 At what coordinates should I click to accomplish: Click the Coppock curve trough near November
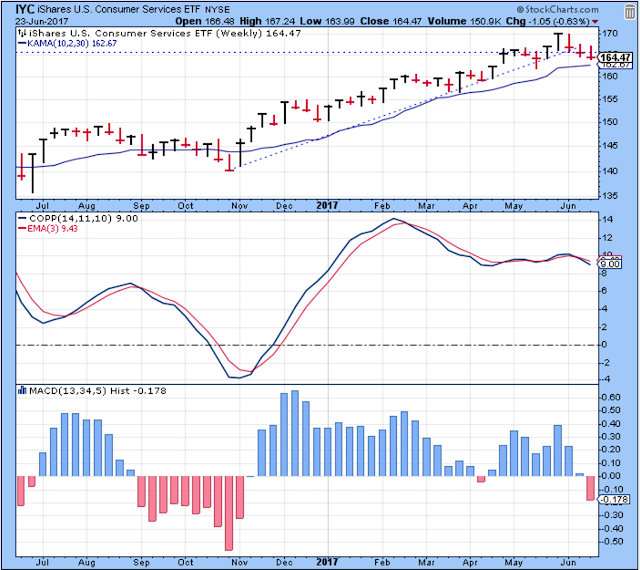point(239,377)
